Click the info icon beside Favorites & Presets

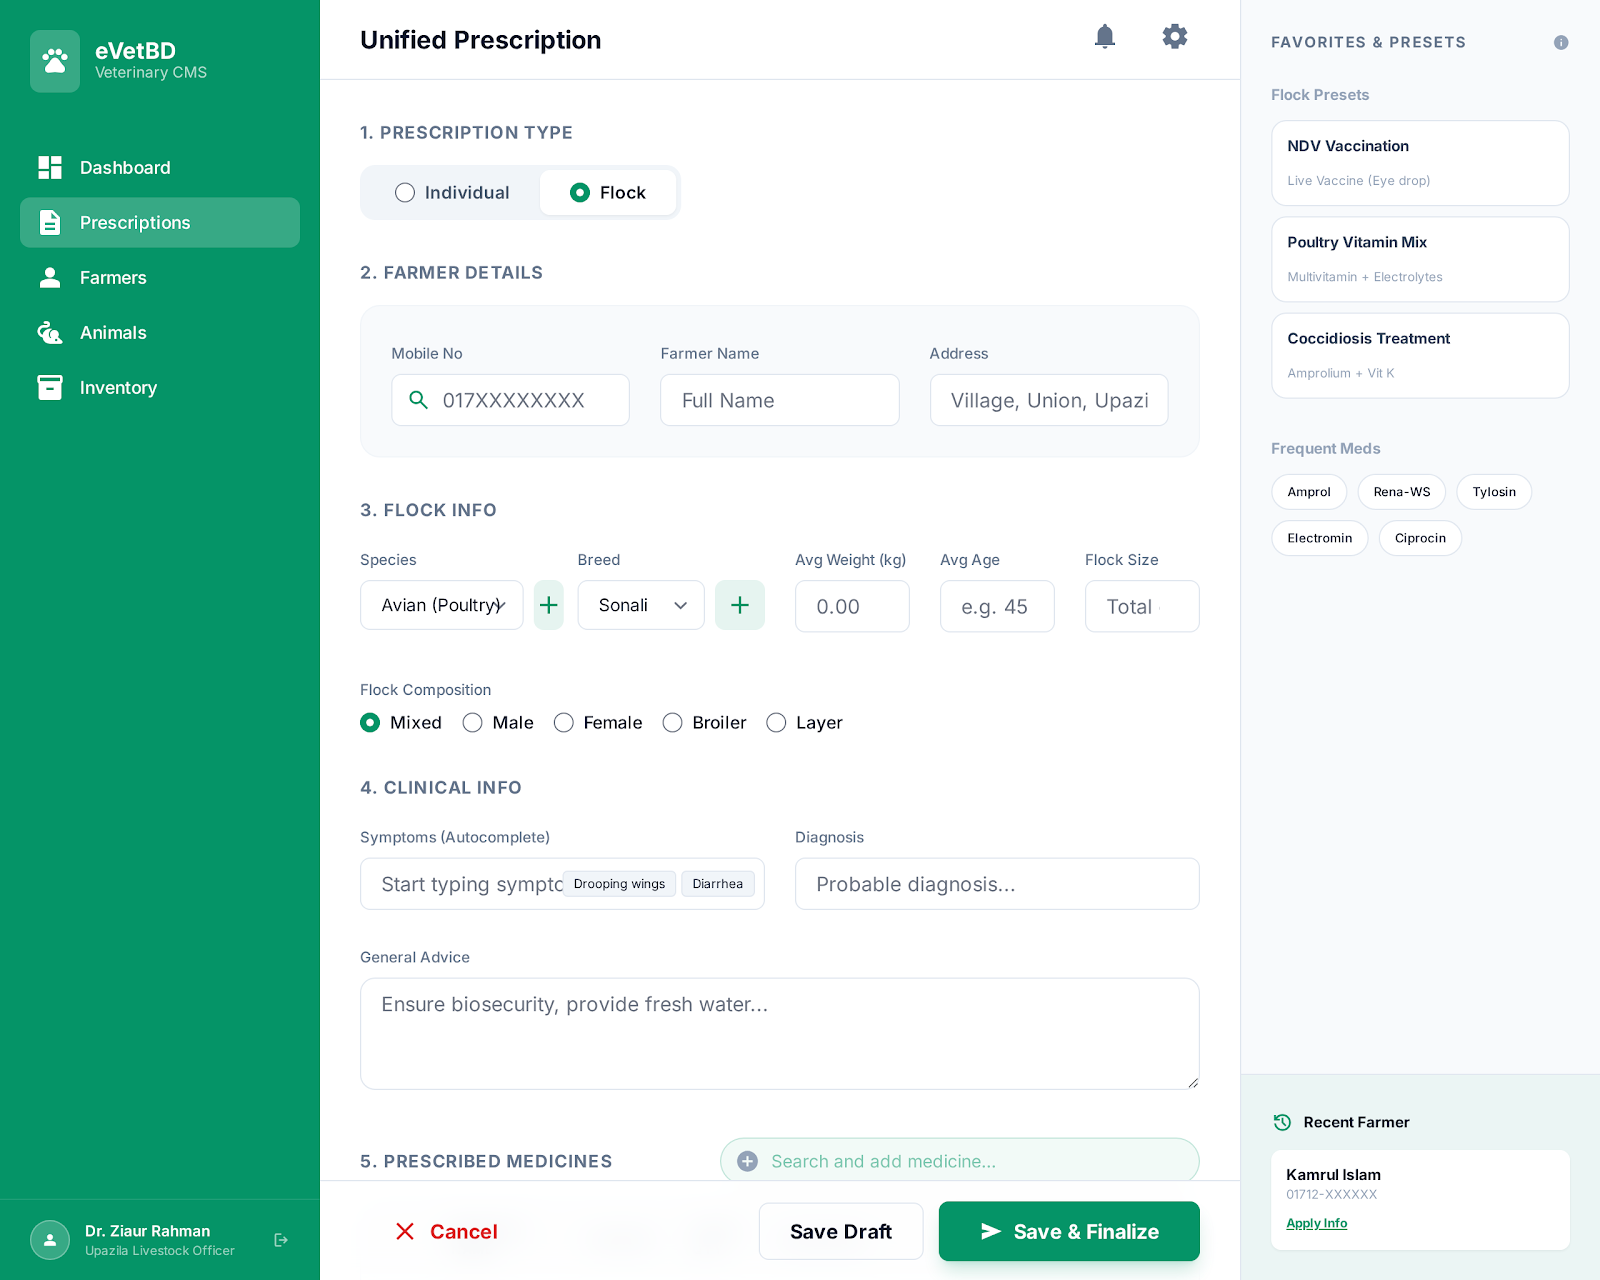tap(1561, 43)
